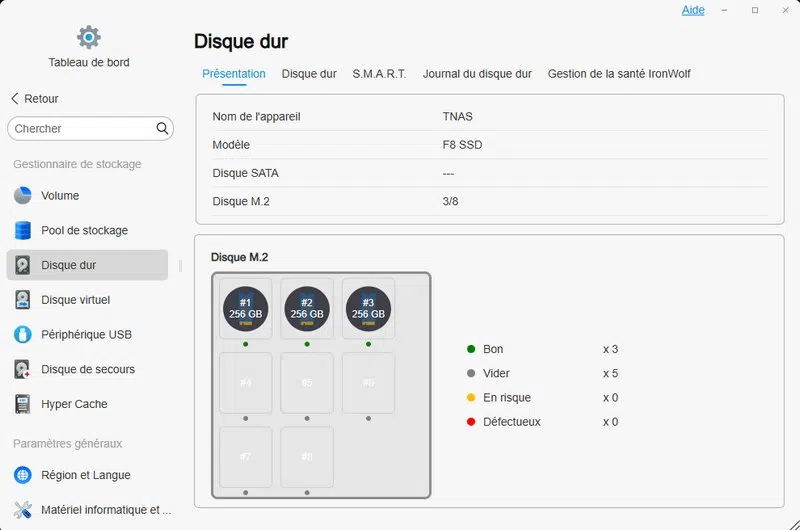Switch to the Présentation tab
This screenshot has width=800, height=530.
pyautogui.click(x=234, y=74)
